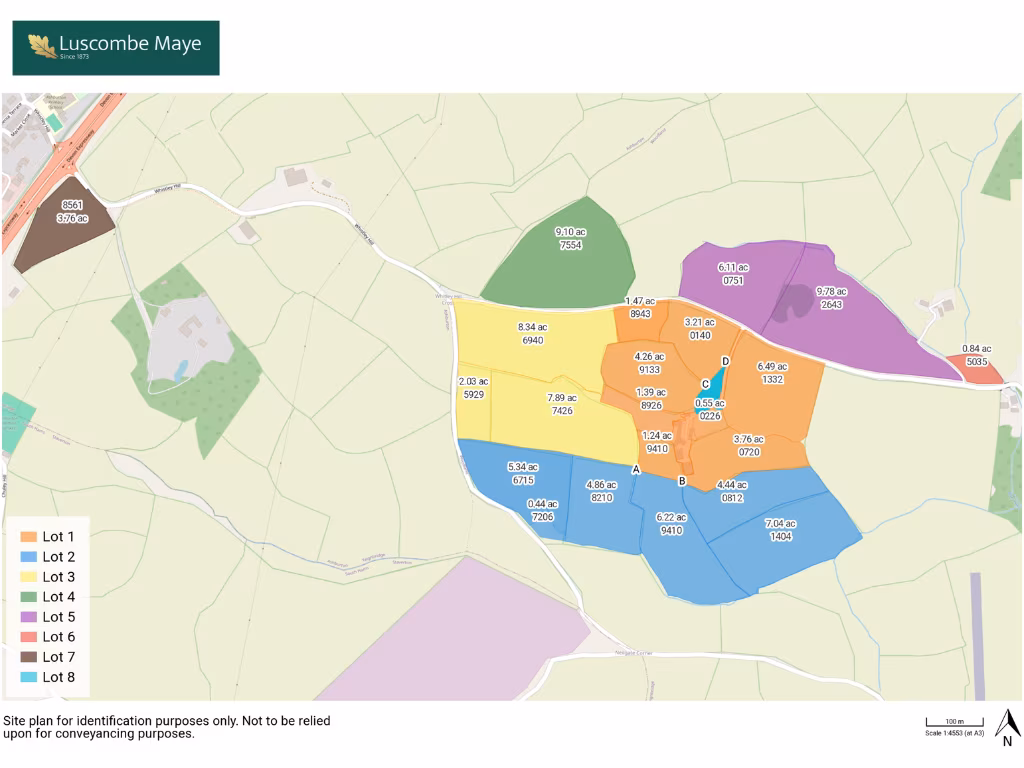Viewport: 1024px width, 768px height.
Task: Click the north arrow compass icon
Action: coord(1007,725)
